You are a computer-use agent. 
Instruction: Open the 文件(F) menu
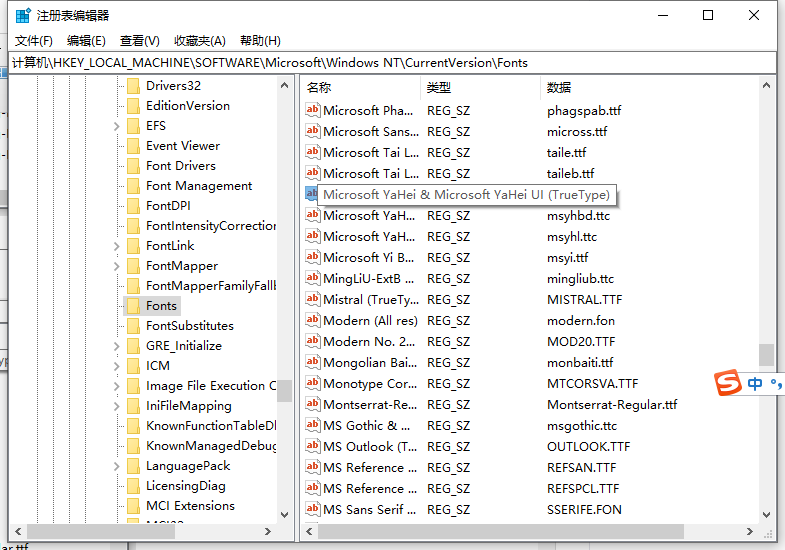34,41
